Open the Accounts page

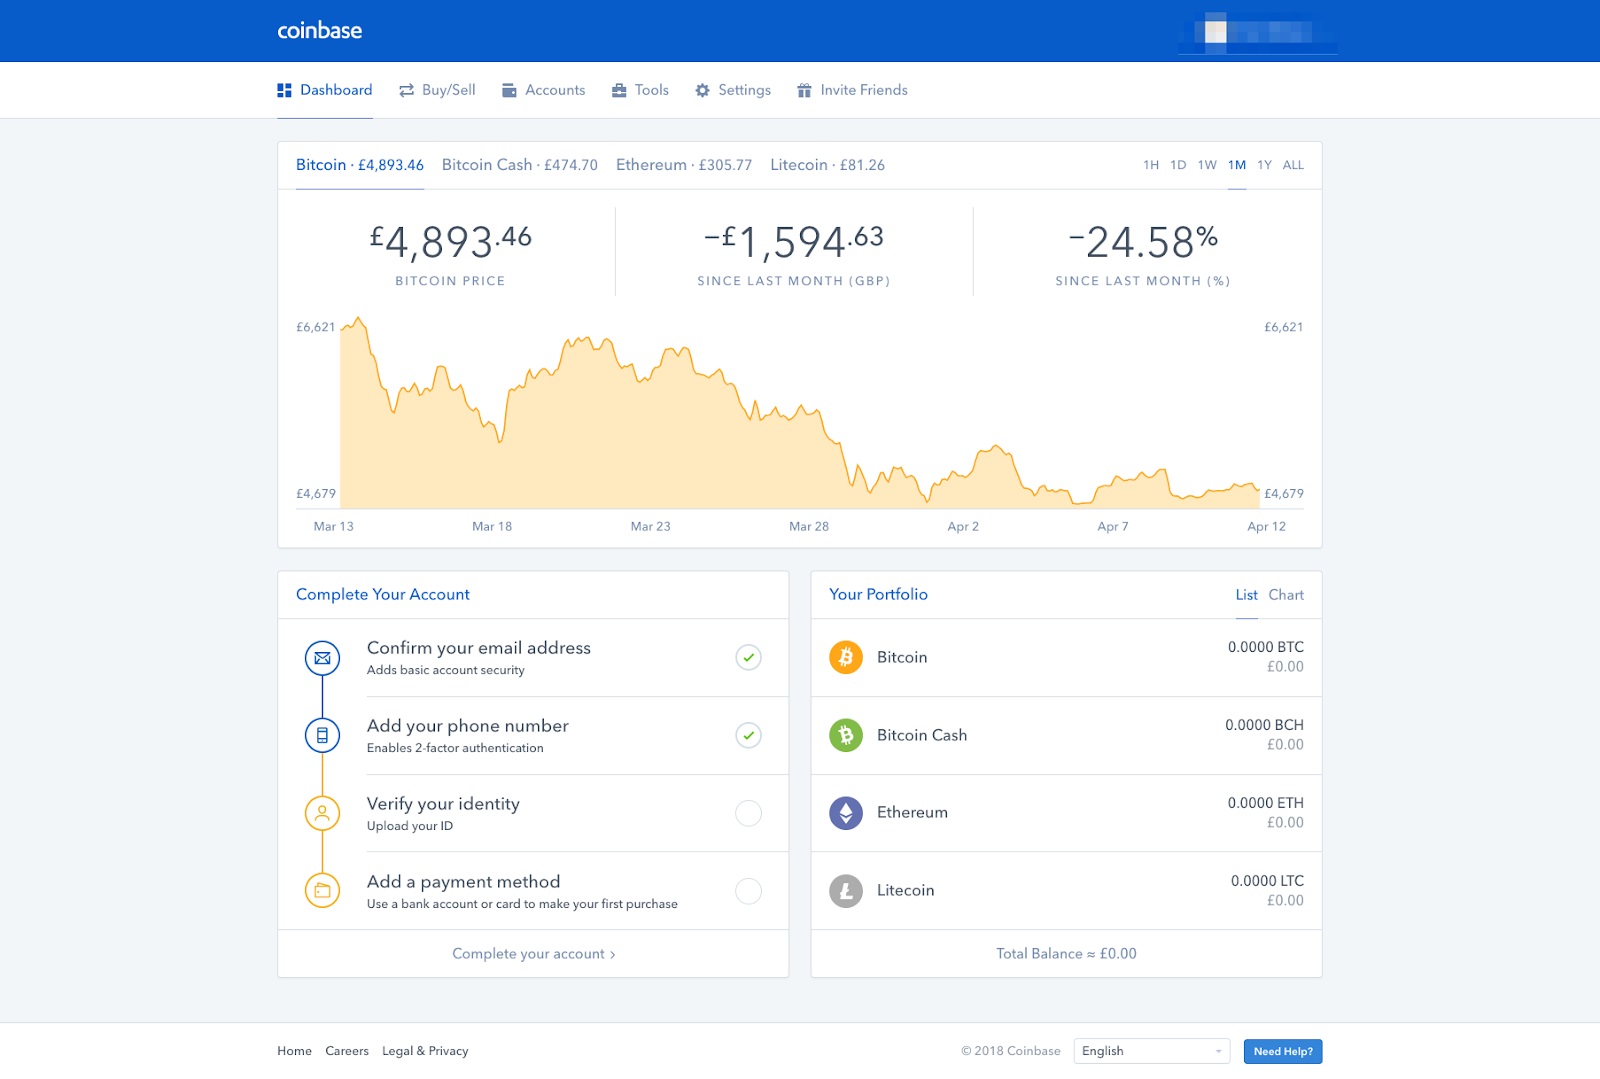tap(543, 90)
